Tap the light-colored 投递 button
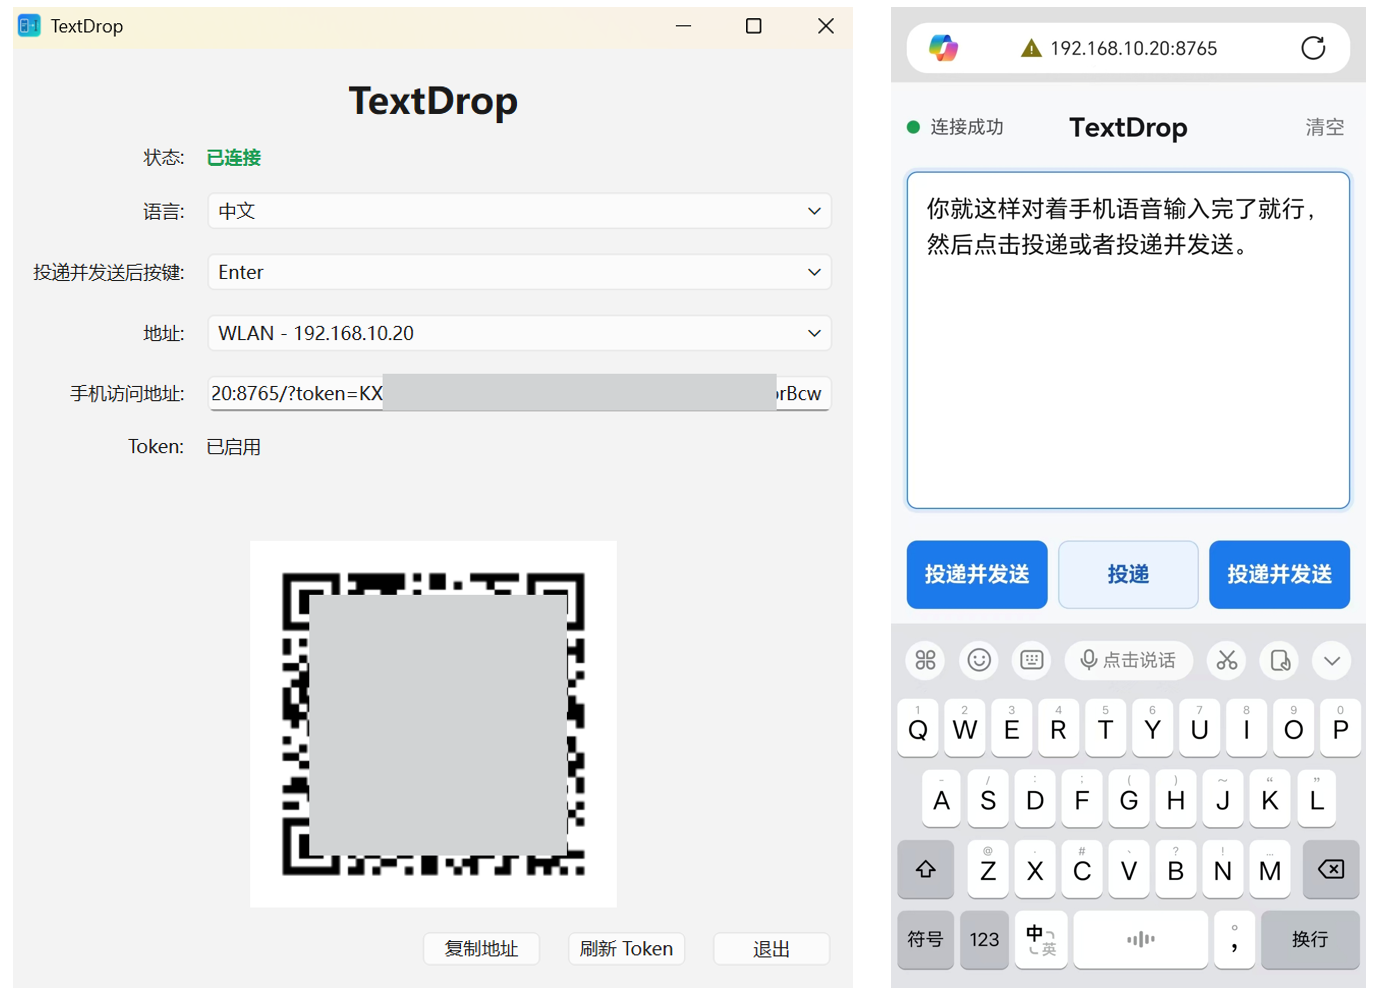The height and width of the screenshot is (996, 1386). click(1128, 575)
